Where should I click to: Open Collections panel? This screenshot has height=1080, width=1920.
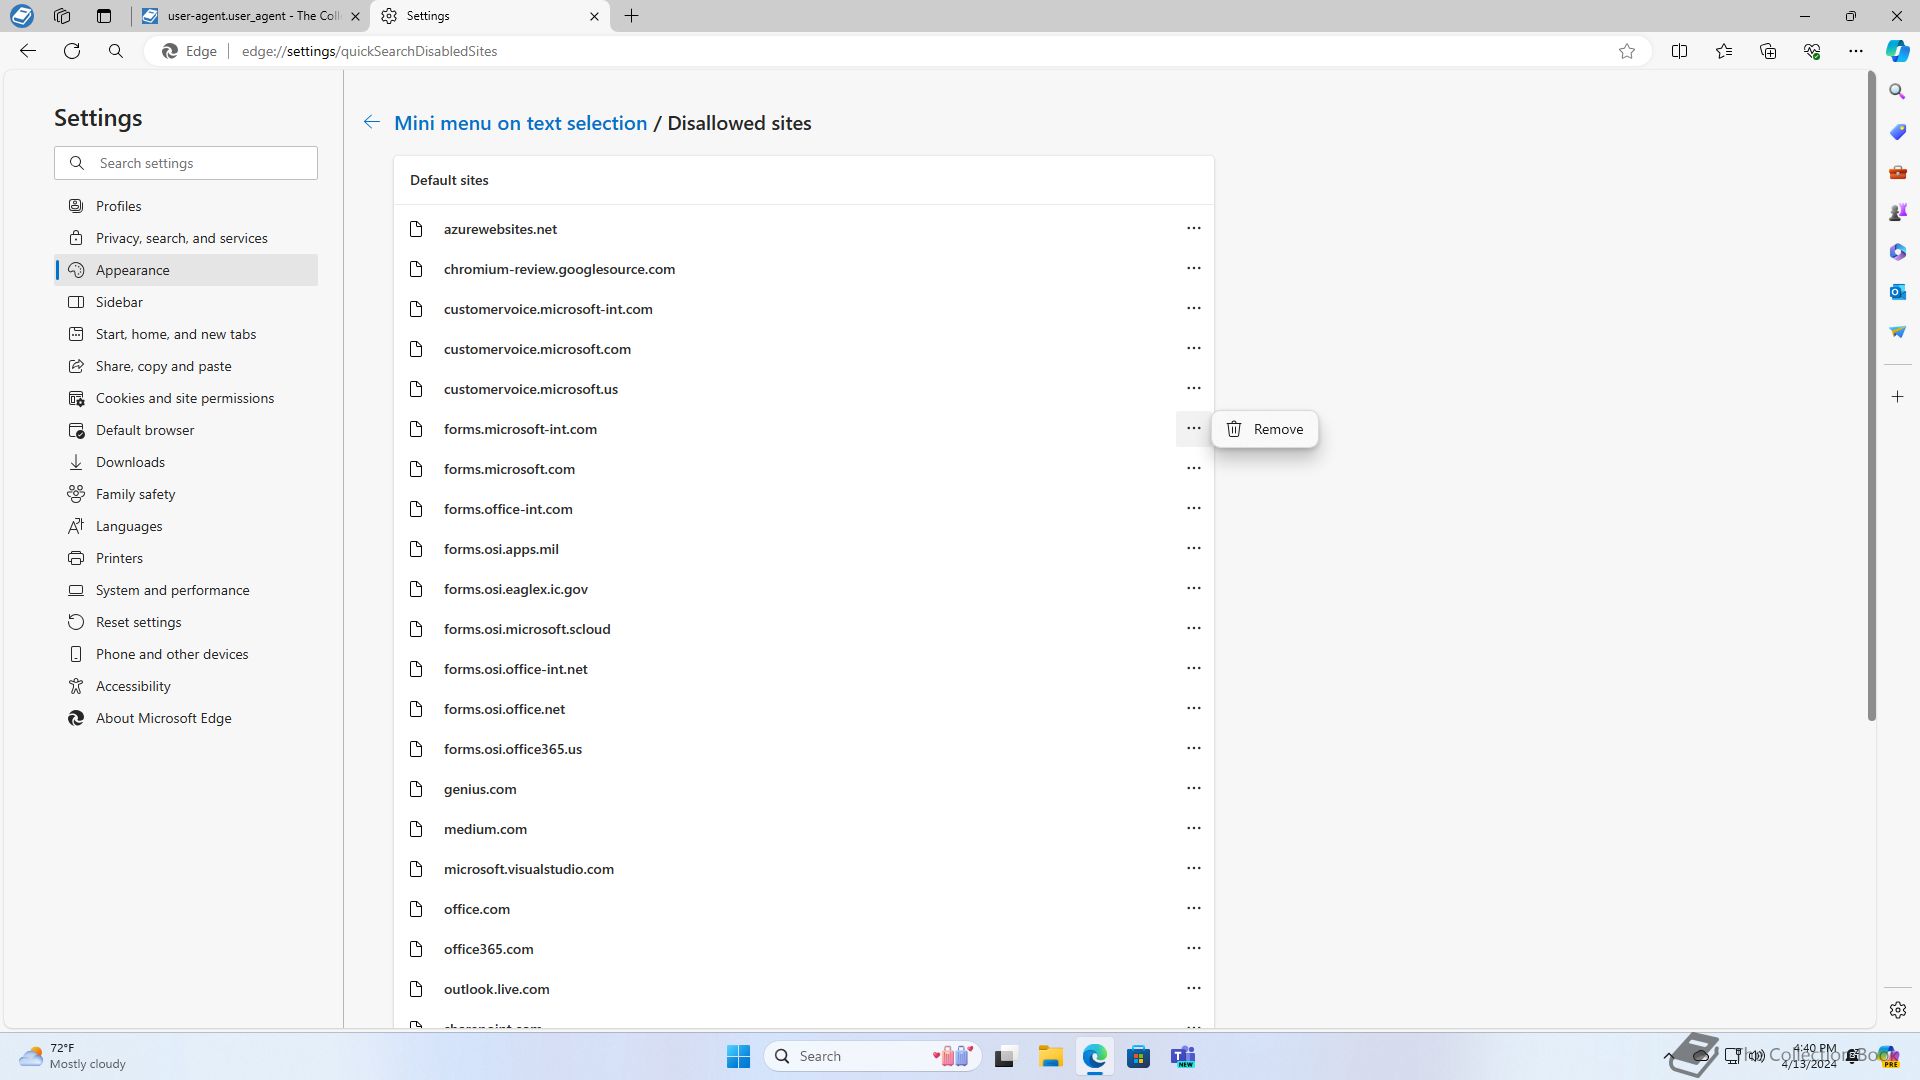pyautogui.click(x=1767, y=51)
